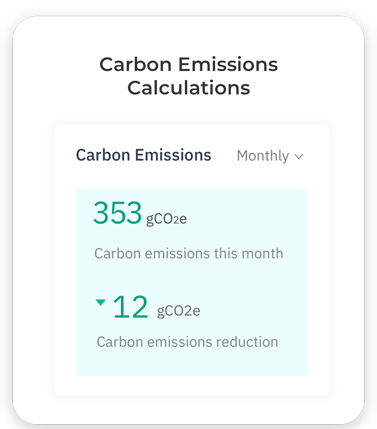Click the word 'reduction' in the bottom label
Screen dimensions: 377x429
pos(247,342)
